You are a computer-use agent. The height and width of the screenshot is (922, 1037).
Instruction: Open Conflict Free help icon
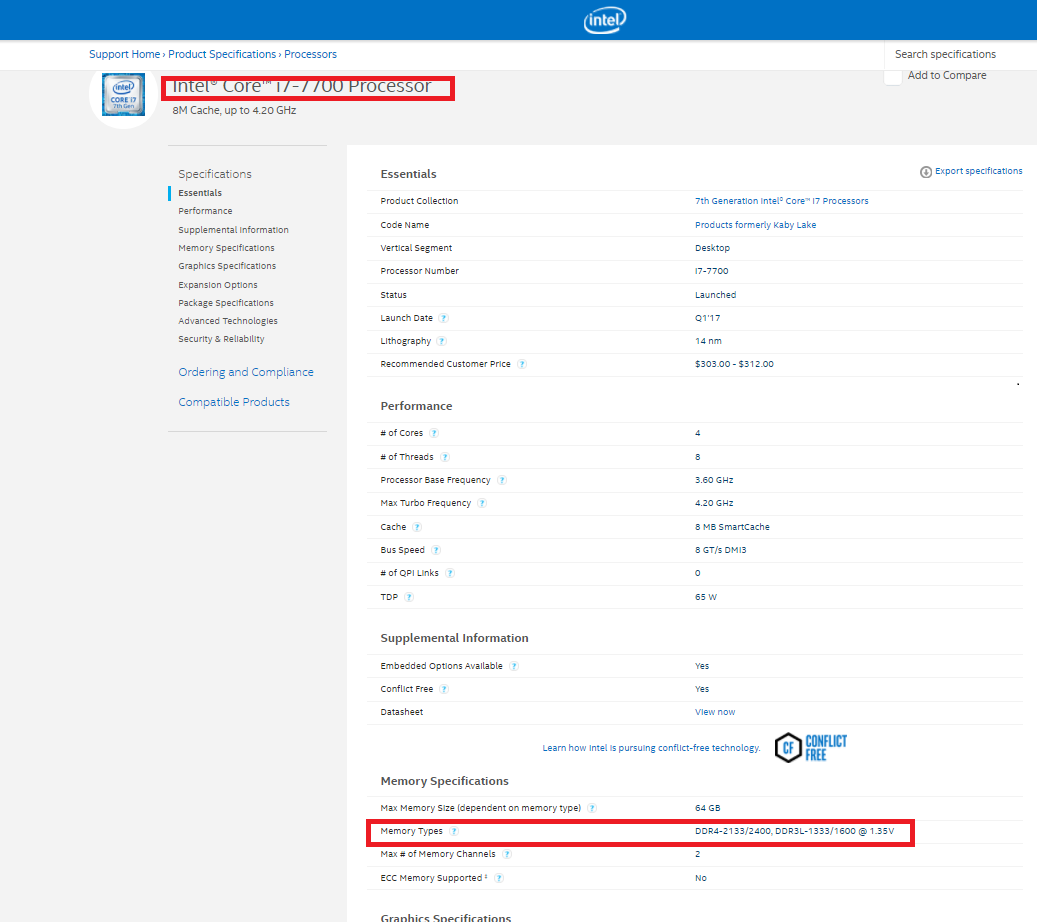pyautogui.click(x=444, y=689)
